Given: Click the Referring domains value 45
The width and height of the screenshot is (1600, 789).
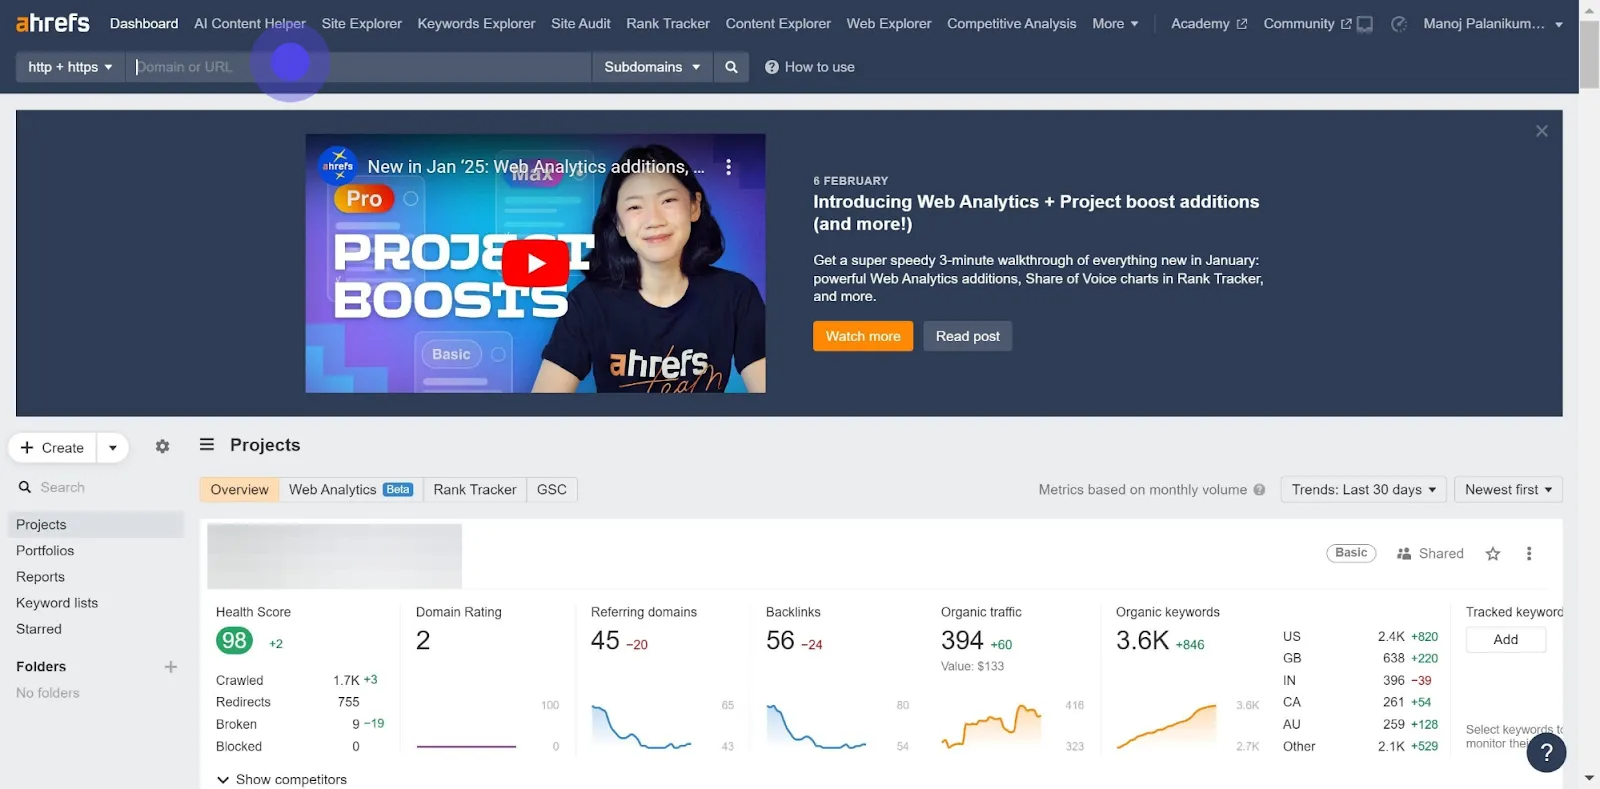Looking at the screenshot, I should click(x=605, y=641).
